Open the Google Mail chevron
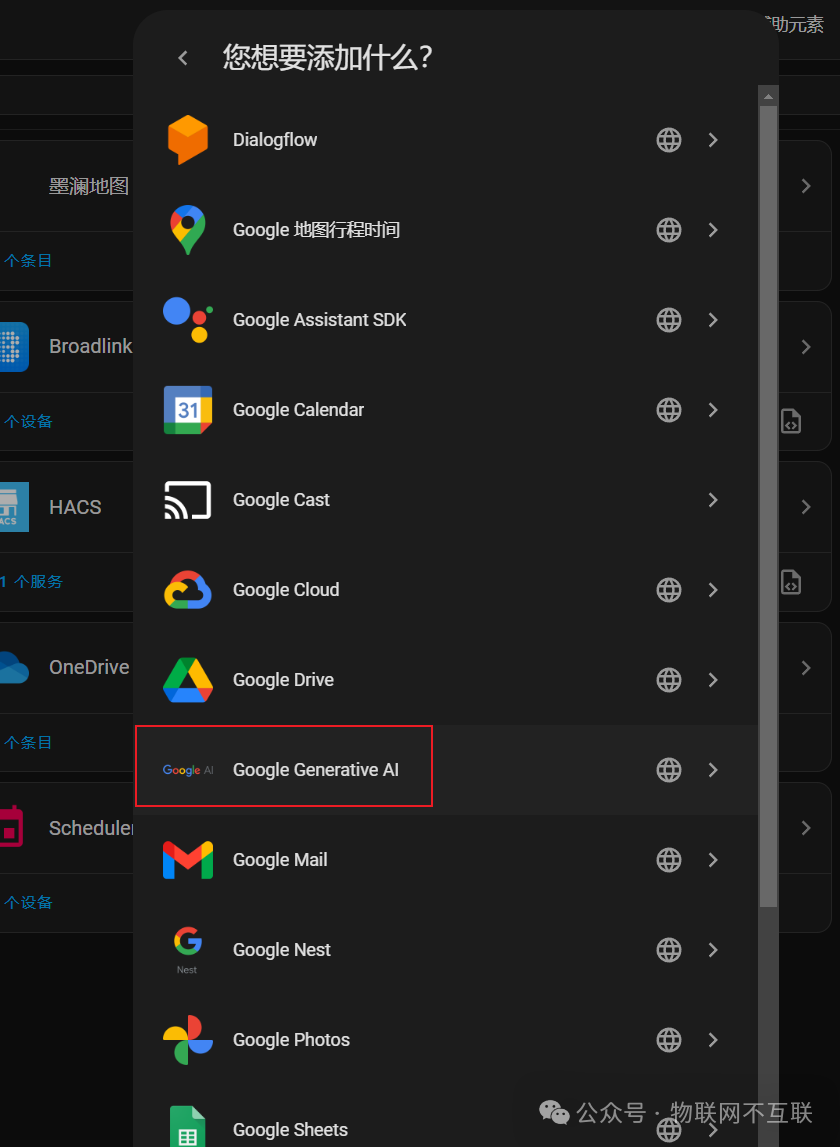 tap(713, 860)
